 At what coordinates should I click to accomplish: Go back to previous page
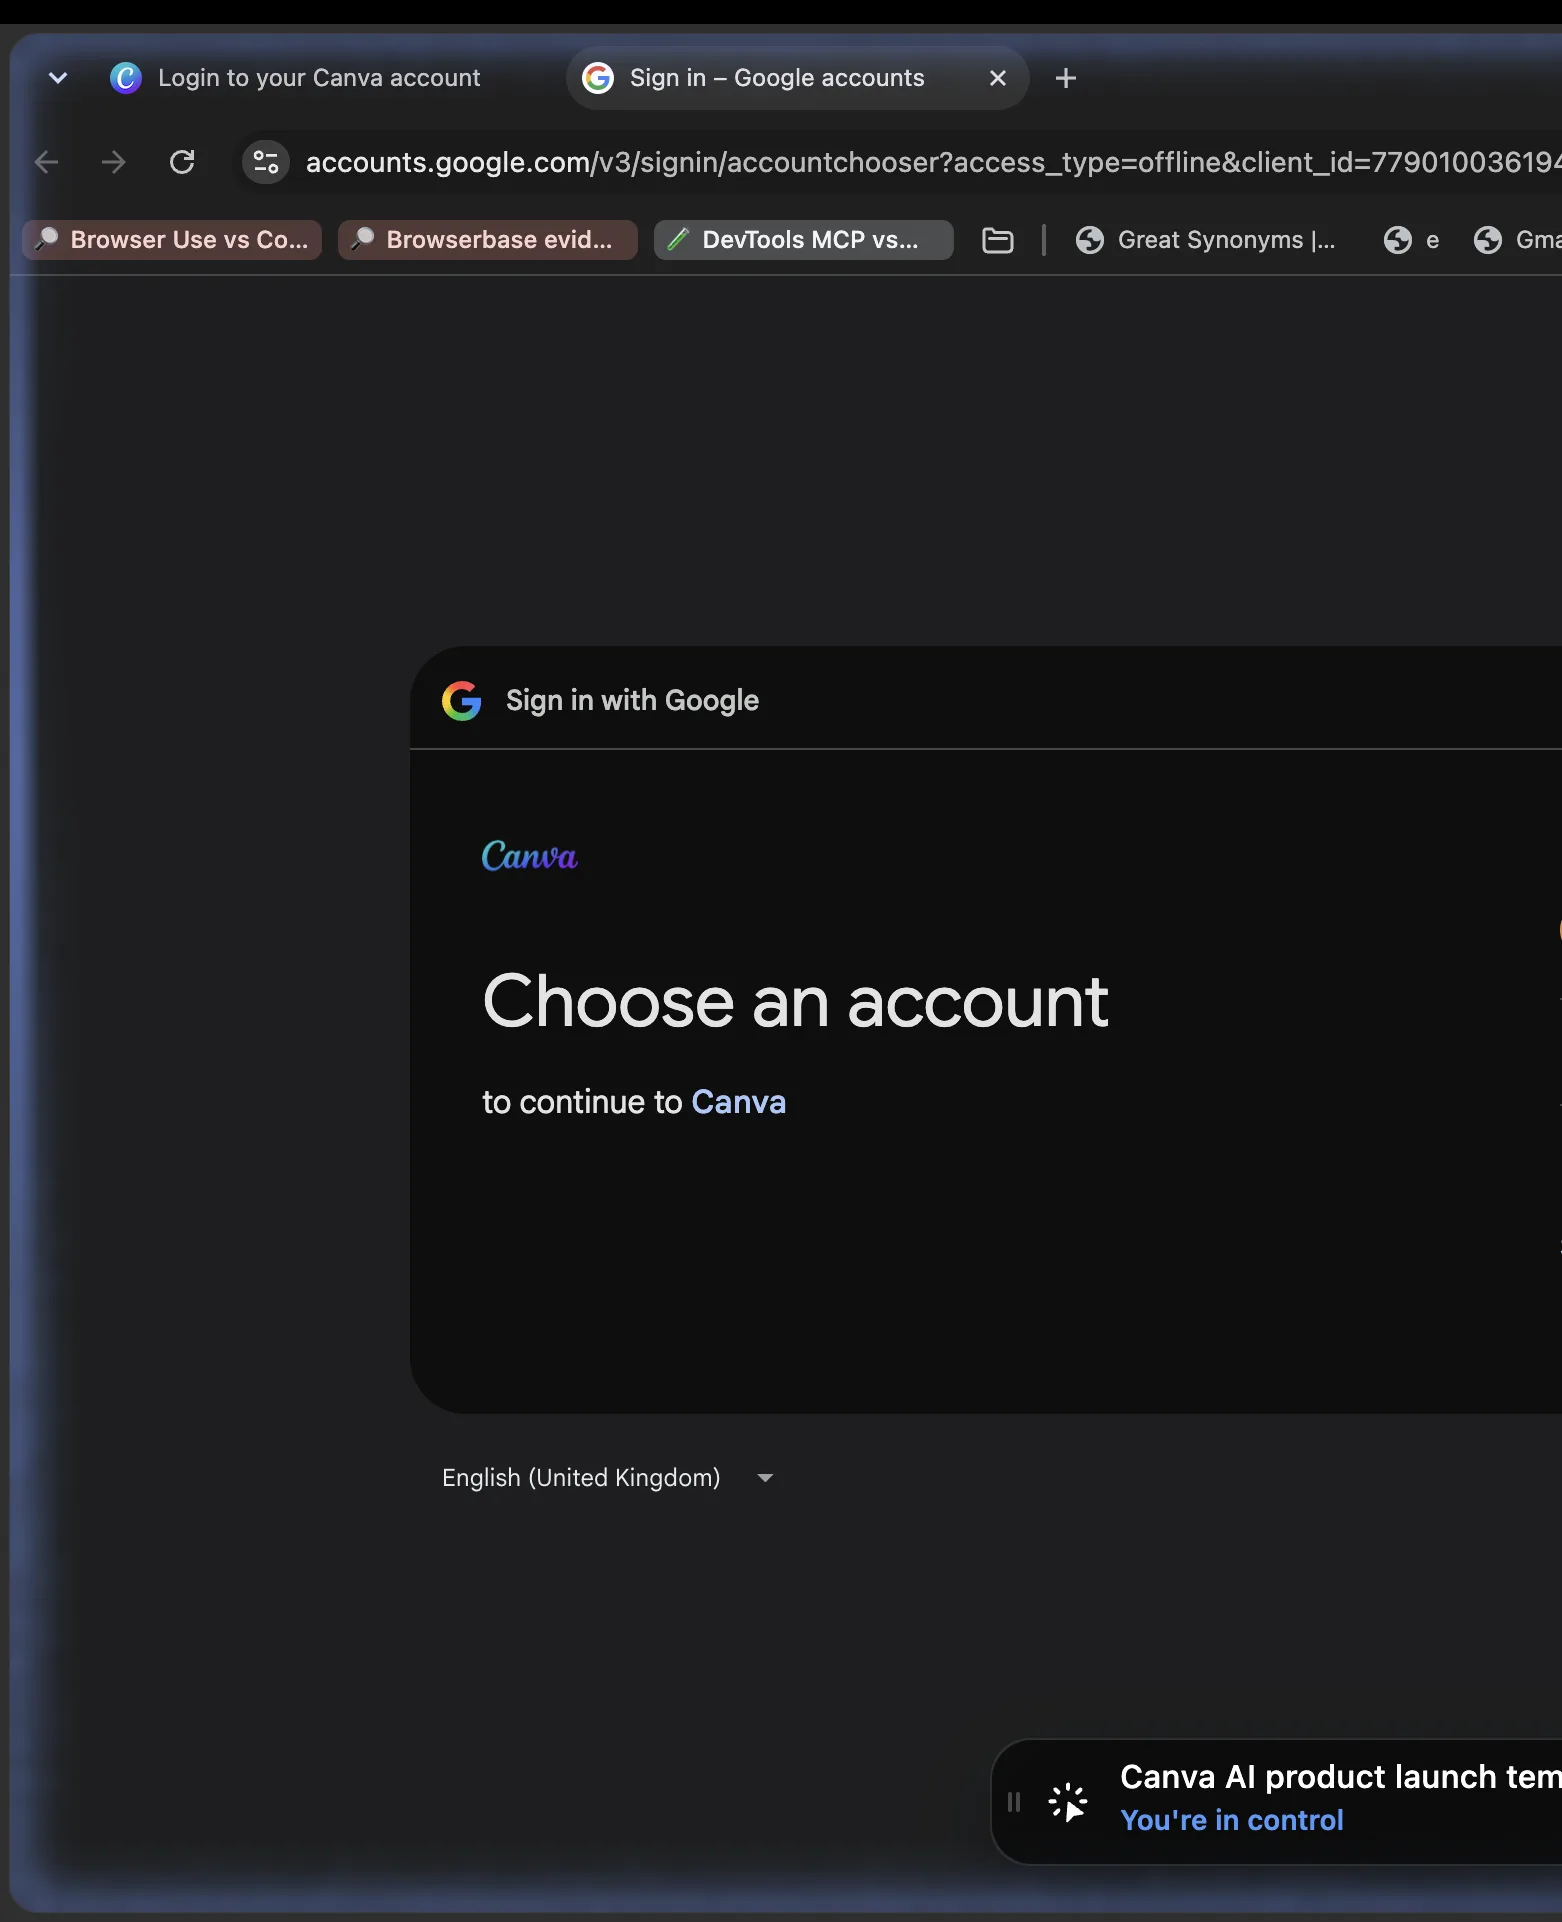pos(46,162)
